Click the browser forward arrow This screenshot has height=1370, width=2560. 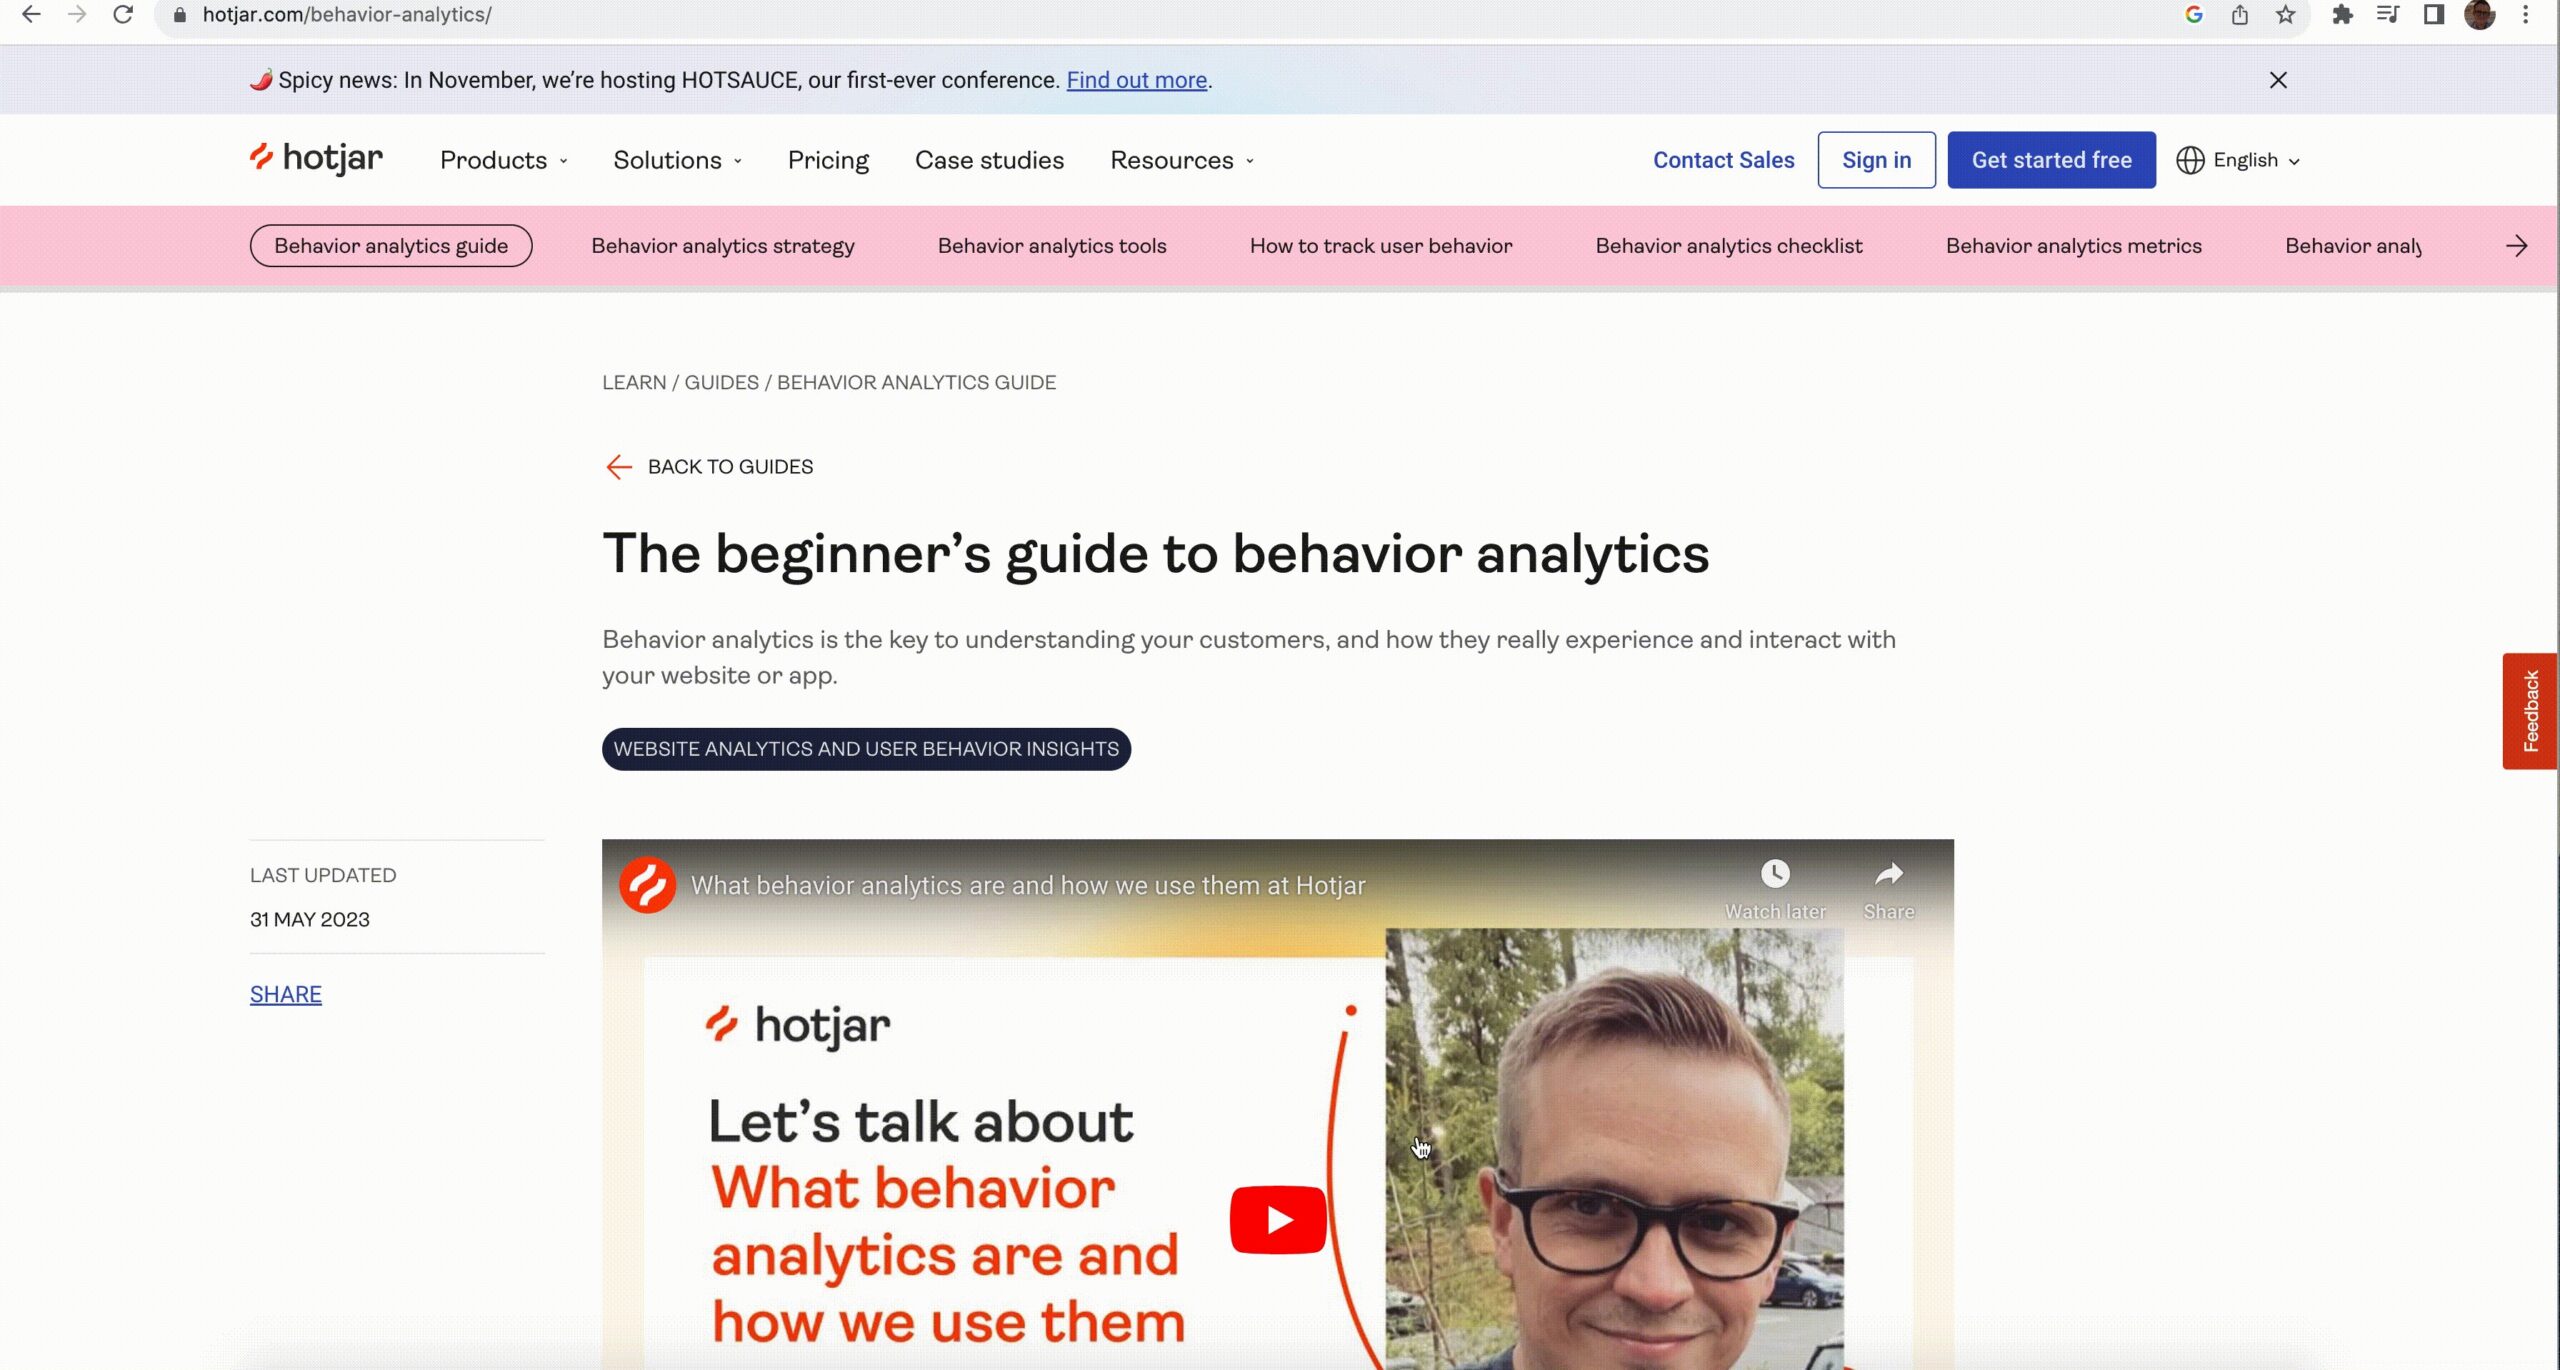pyautogui.click(x=77, y=15)
